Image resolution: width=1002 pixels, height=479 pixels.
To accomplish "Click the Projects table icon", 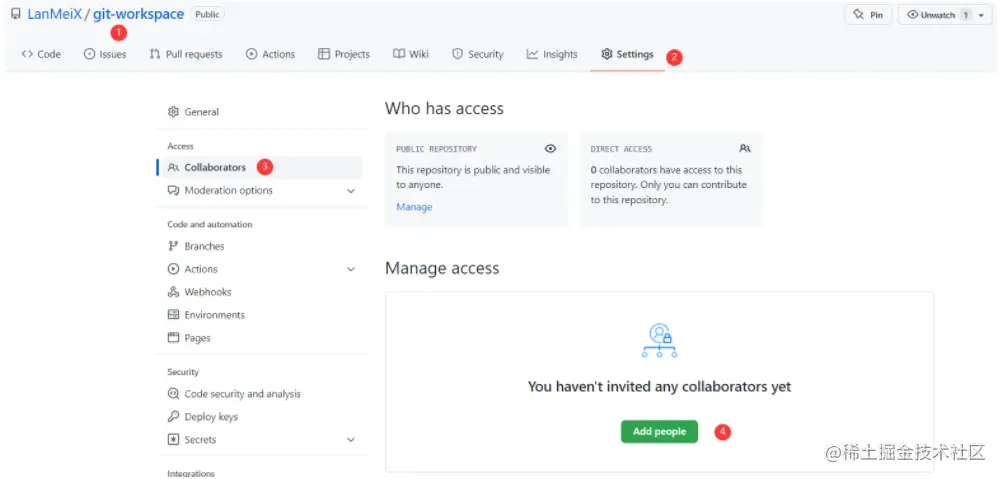I will tap(324, 54).
